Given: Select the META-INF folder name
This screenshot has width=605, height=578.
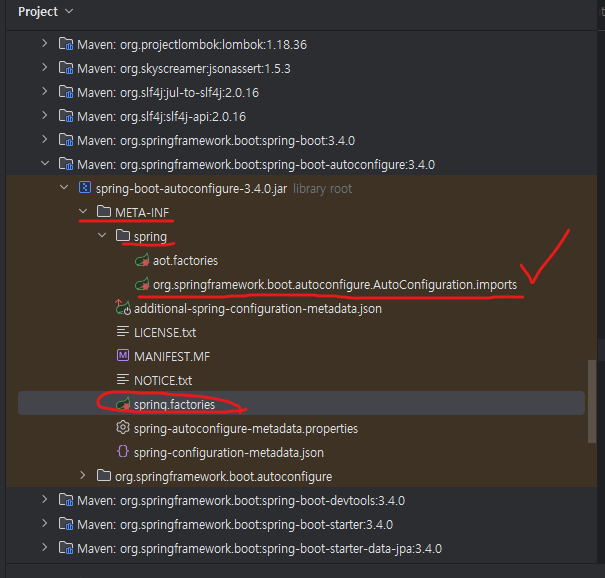Looking at the screenshot, I should (142, 213).
